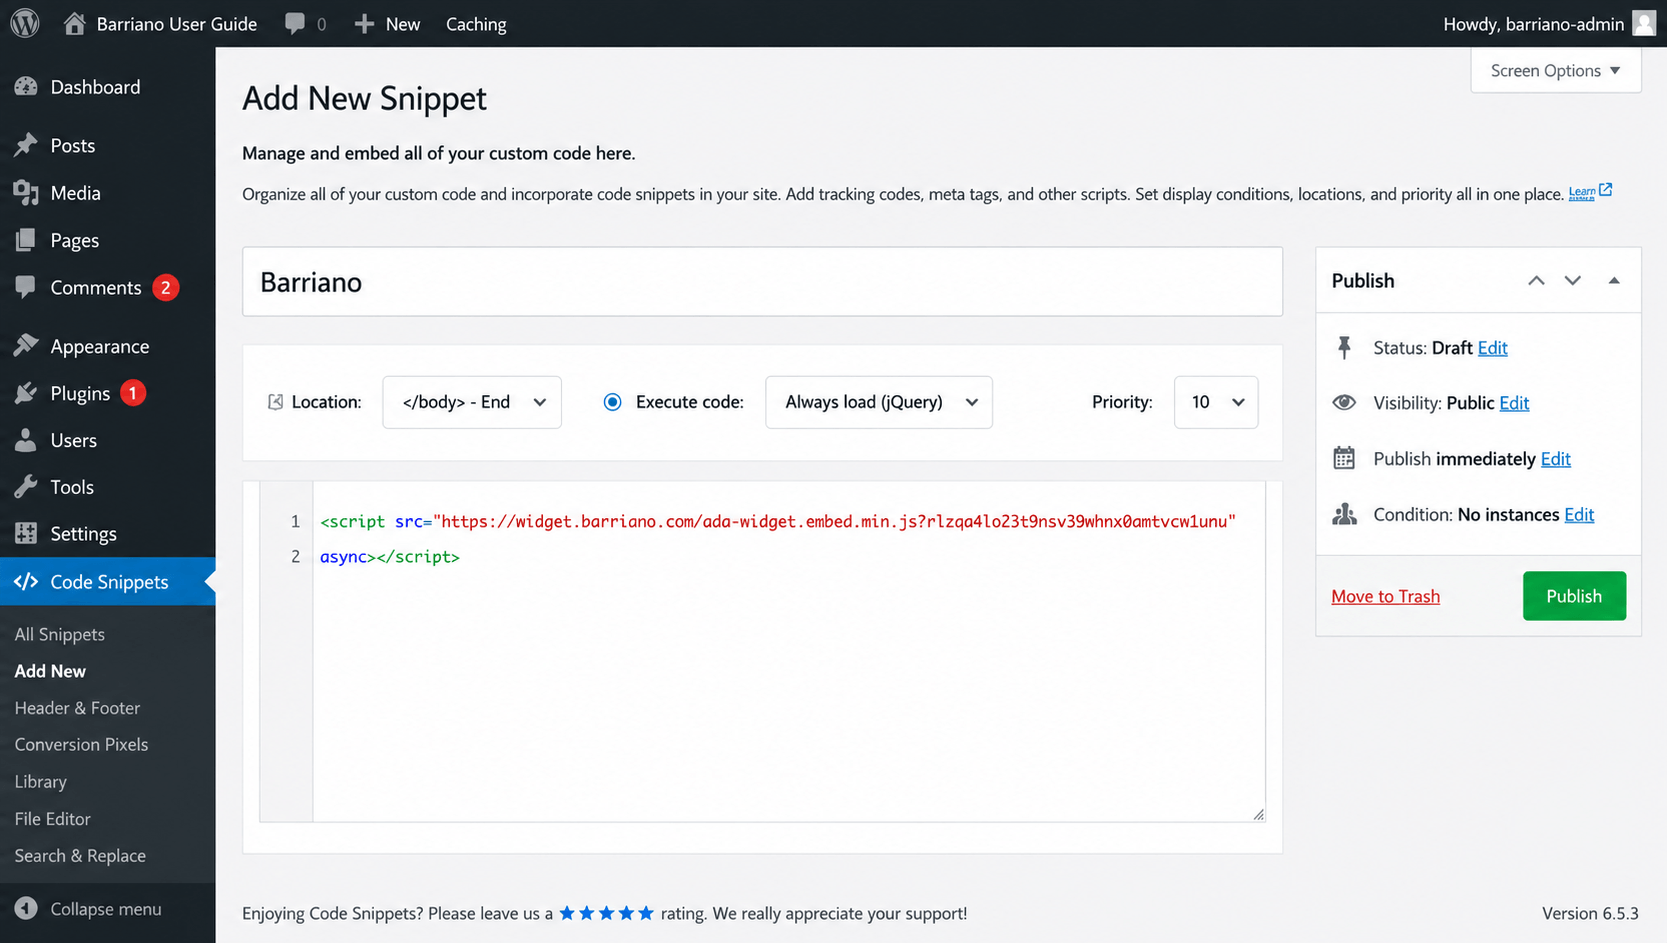Click the green Publish button
The width and height of the screenshot is (1667, 943).
1574,596
